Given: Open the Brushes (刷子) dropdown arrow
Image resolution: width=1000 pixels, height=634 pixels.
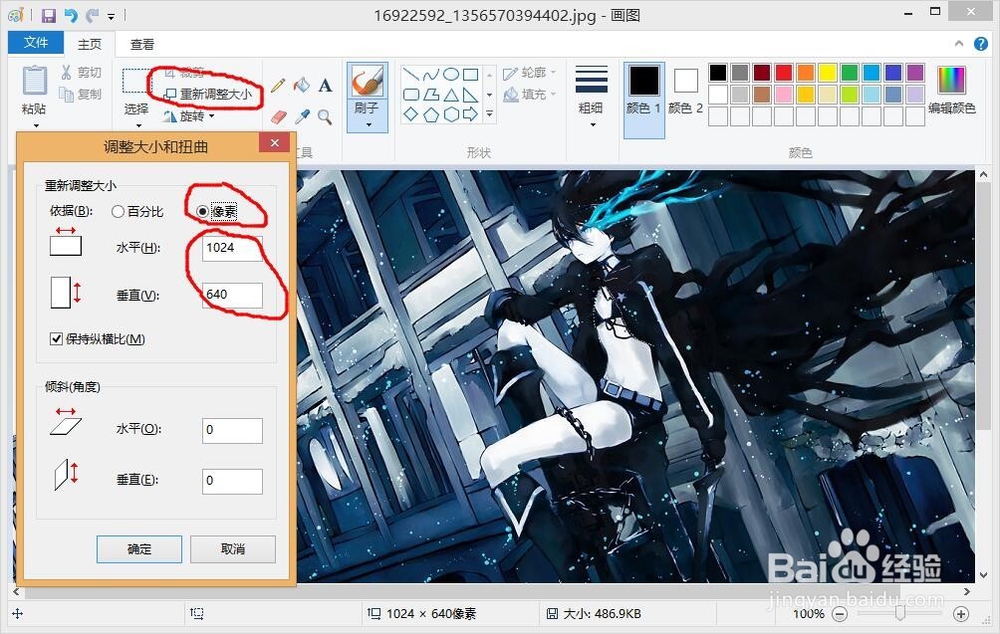Looking at the screenshot, I should tap(367, 125).
